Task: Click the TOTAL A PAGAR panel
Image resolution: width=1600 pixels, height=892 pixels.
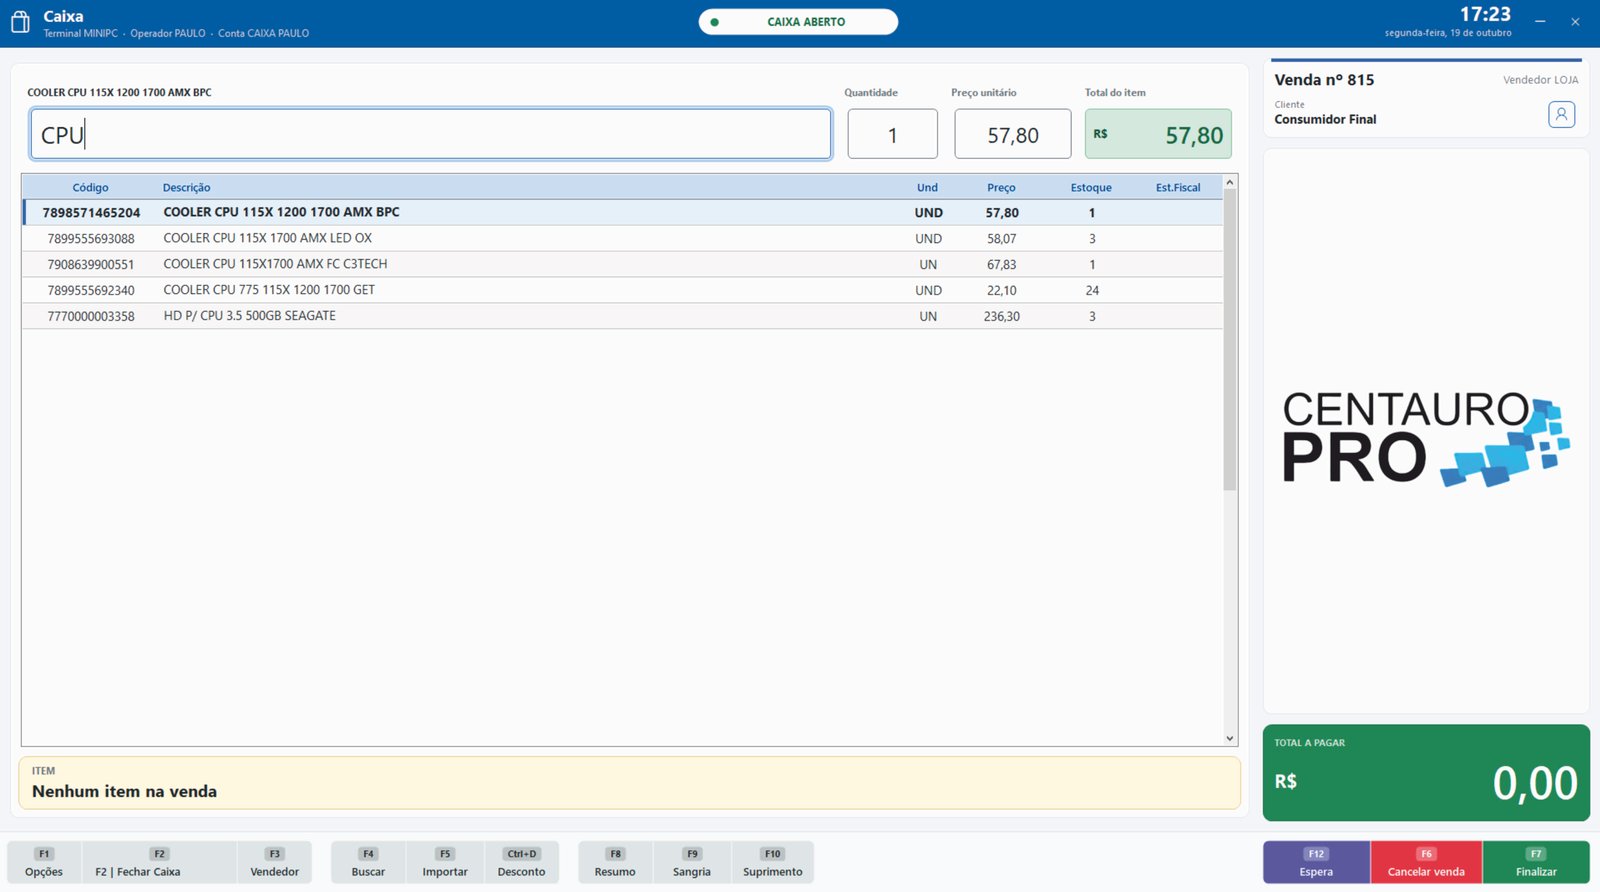Action: click(x=1426, y=773)
